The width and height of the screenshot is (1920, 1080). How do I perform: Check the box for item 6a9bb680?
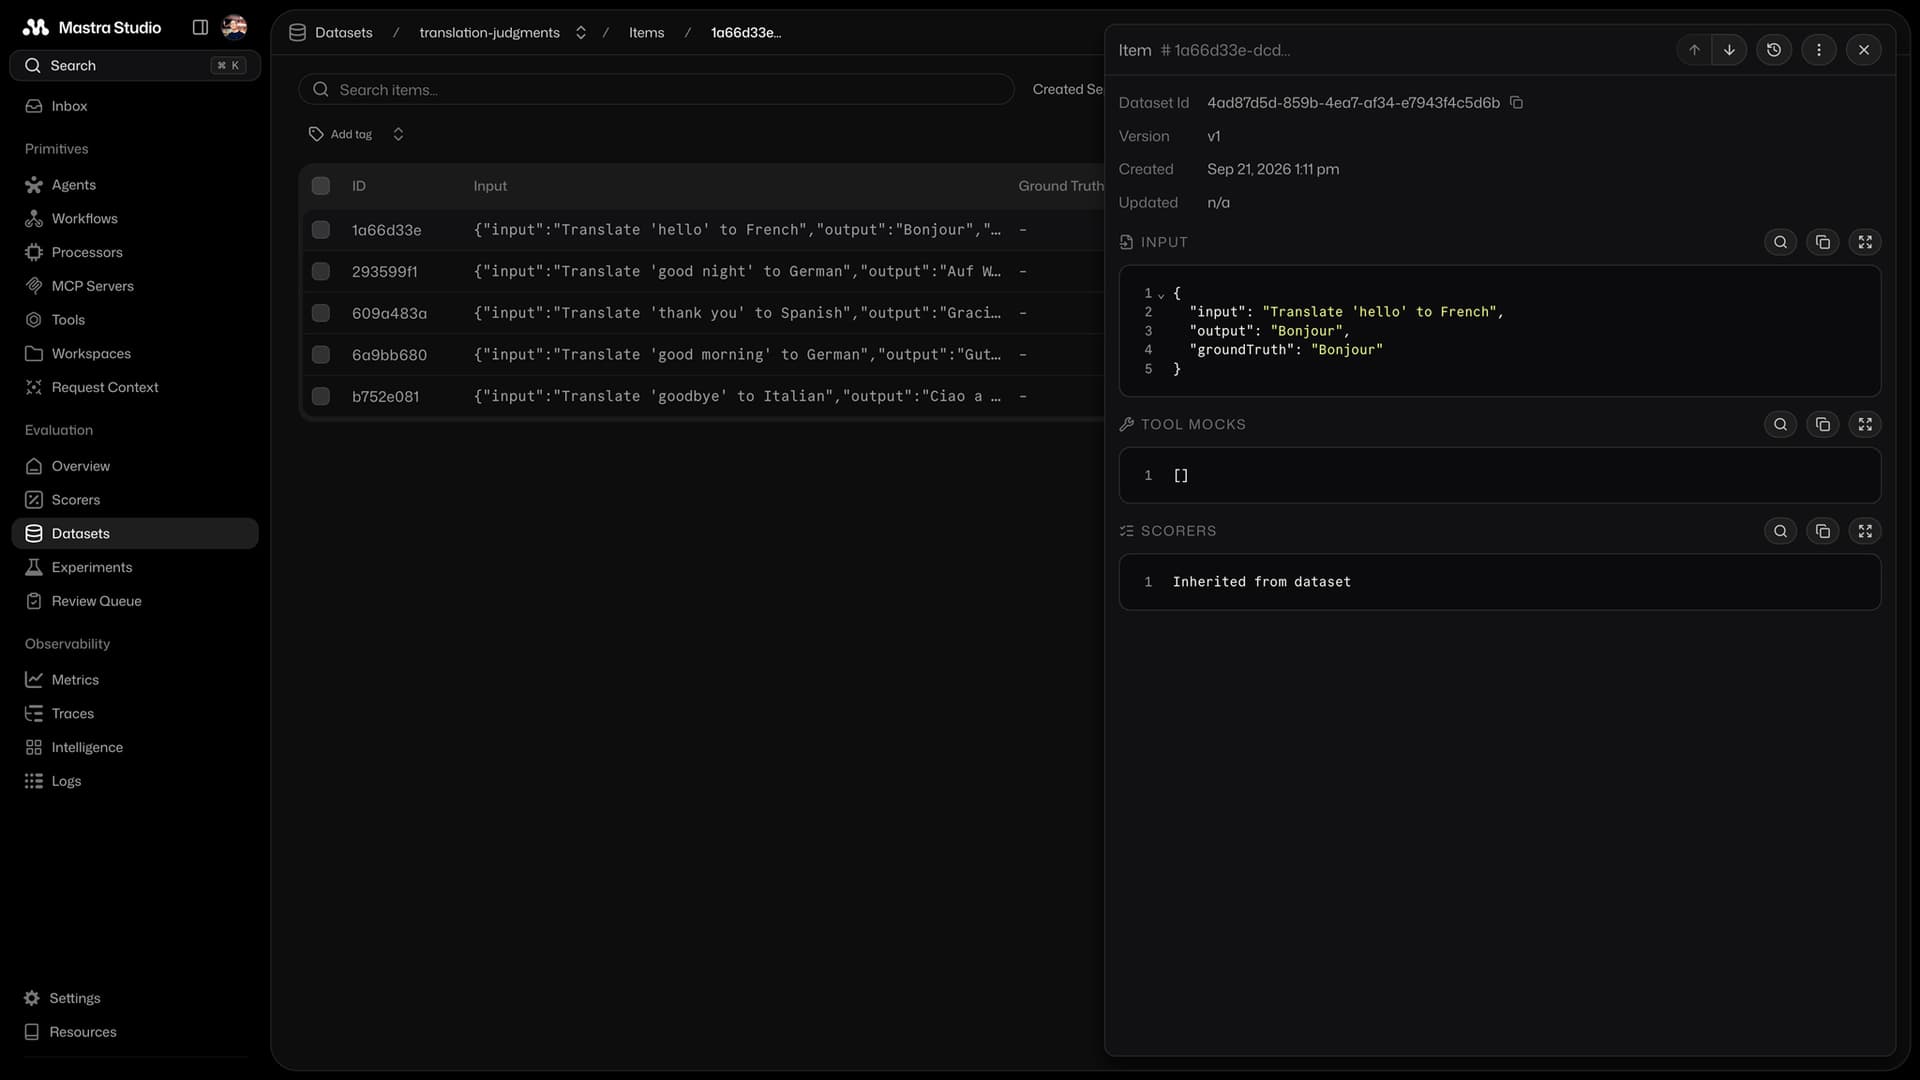(321, 355)
